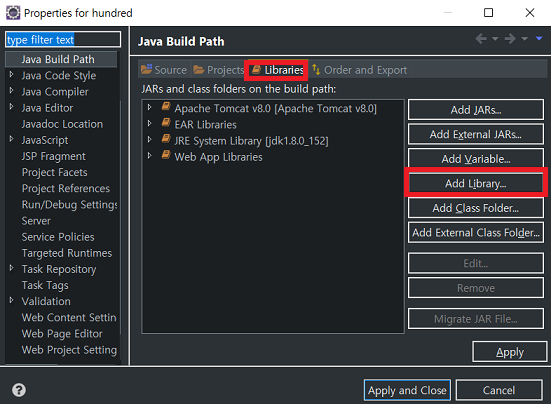Open Project References page
Image resolution: width=551 pixels, height=404 pixels.
(66, 189)
